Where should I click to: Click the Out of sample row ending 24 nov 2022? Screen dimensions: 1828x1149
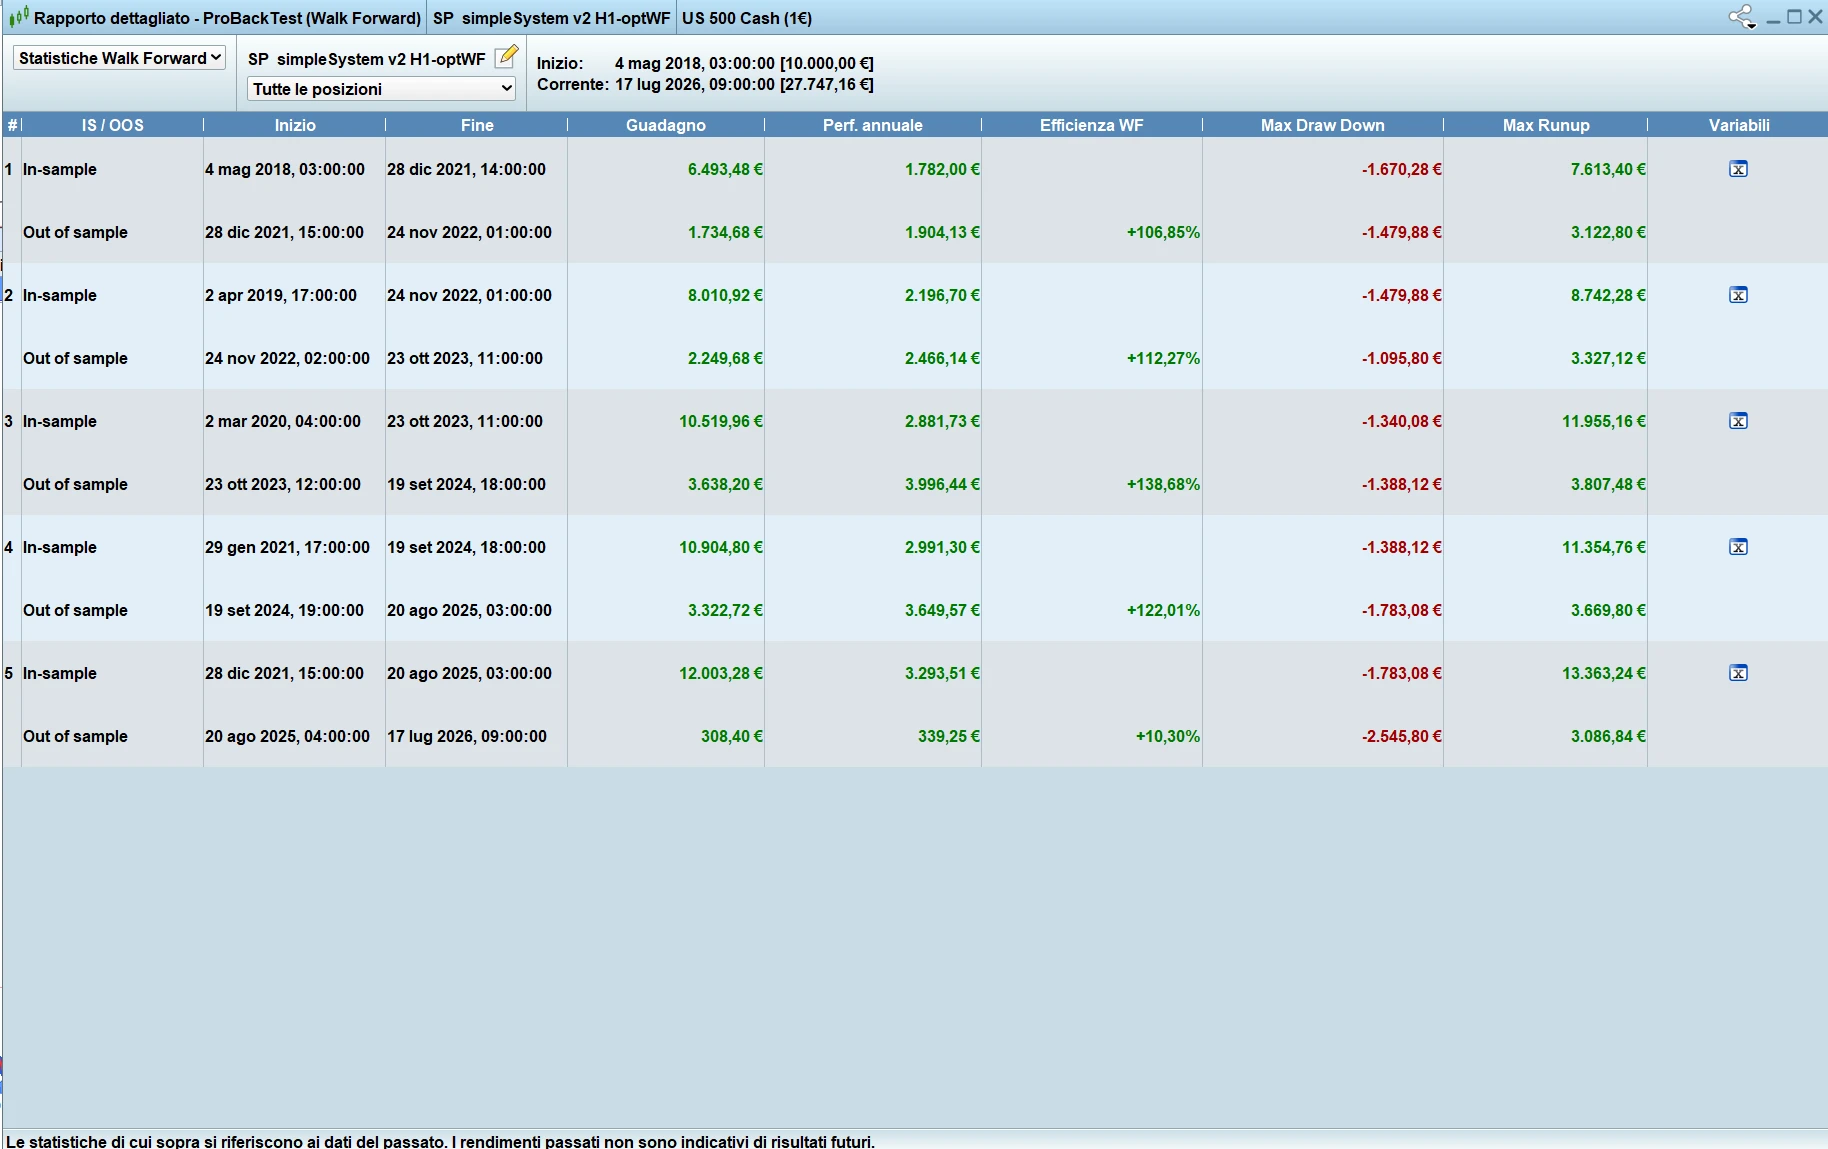pyautogui.click(x=915, y=232)
